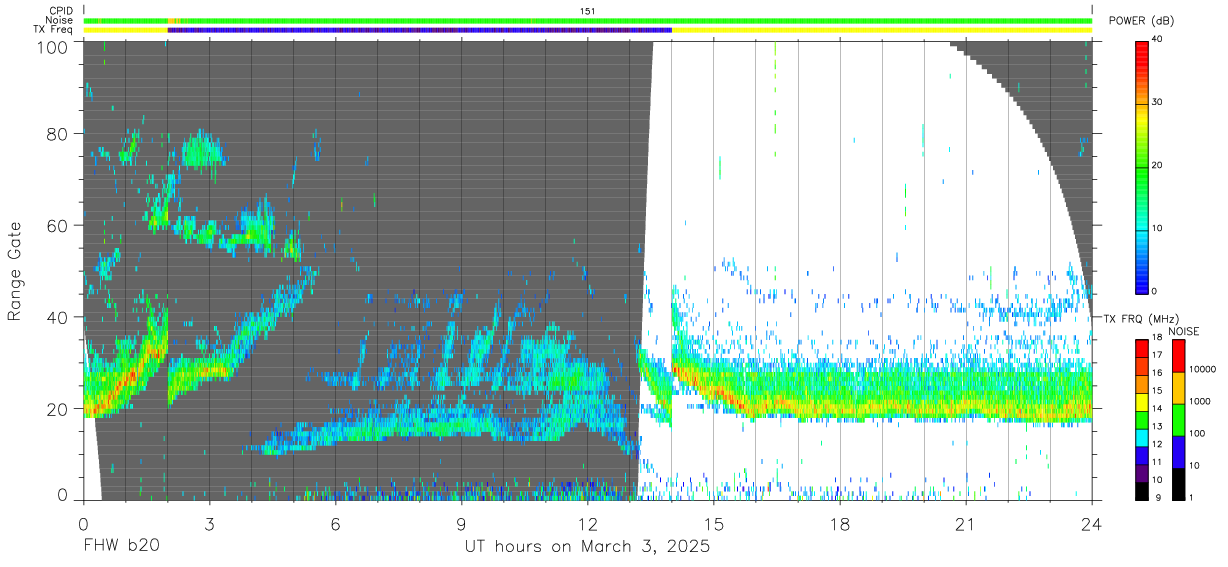Click the POWER (dB) legend title

[x=1143, y=21]
